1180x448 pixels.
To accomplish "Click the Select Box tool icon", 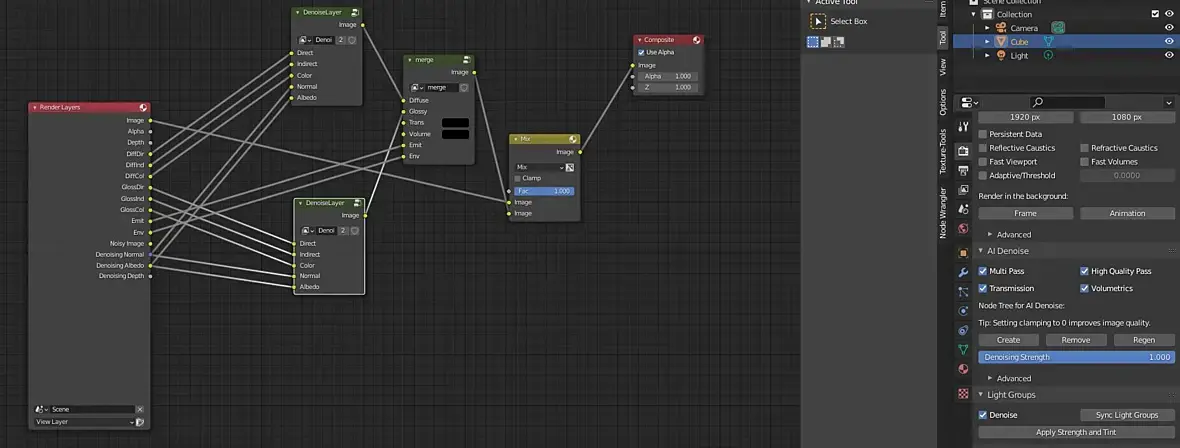I will [x=818, y=21].
